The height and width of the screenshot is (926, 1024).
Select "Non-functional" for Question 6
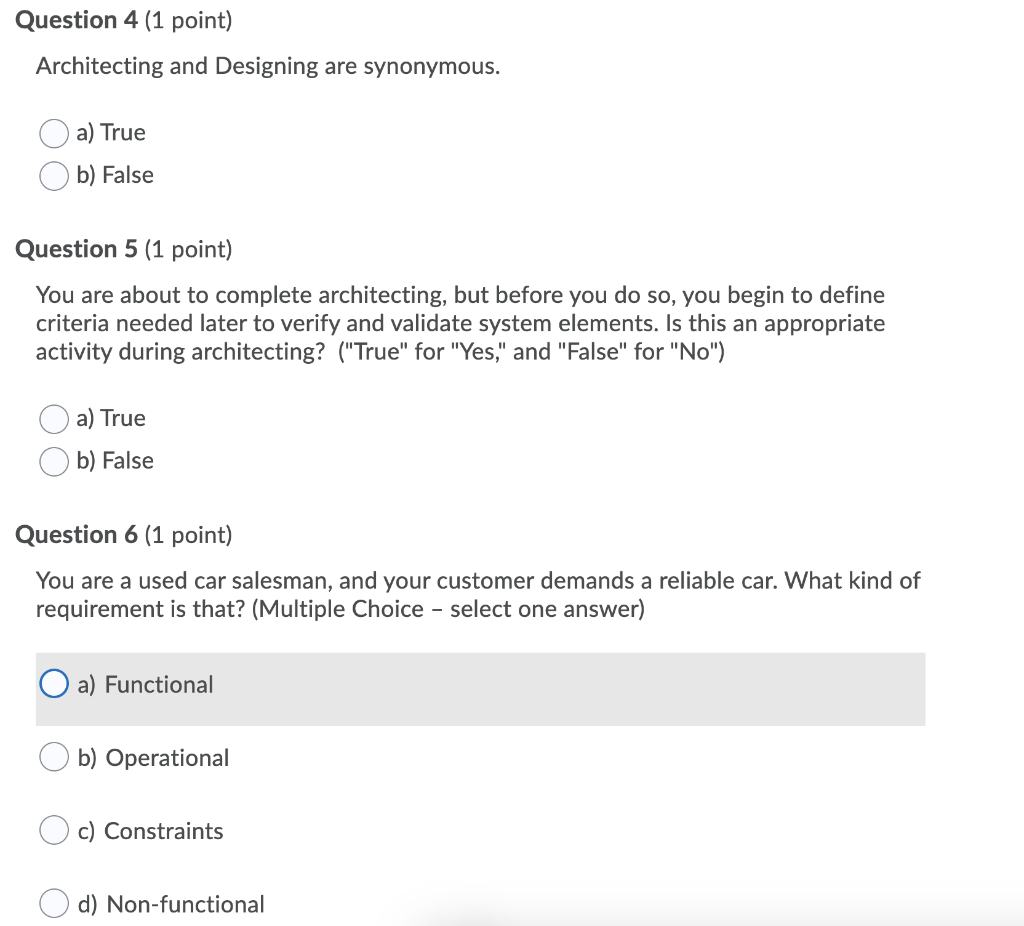click(x=54, y=903)
